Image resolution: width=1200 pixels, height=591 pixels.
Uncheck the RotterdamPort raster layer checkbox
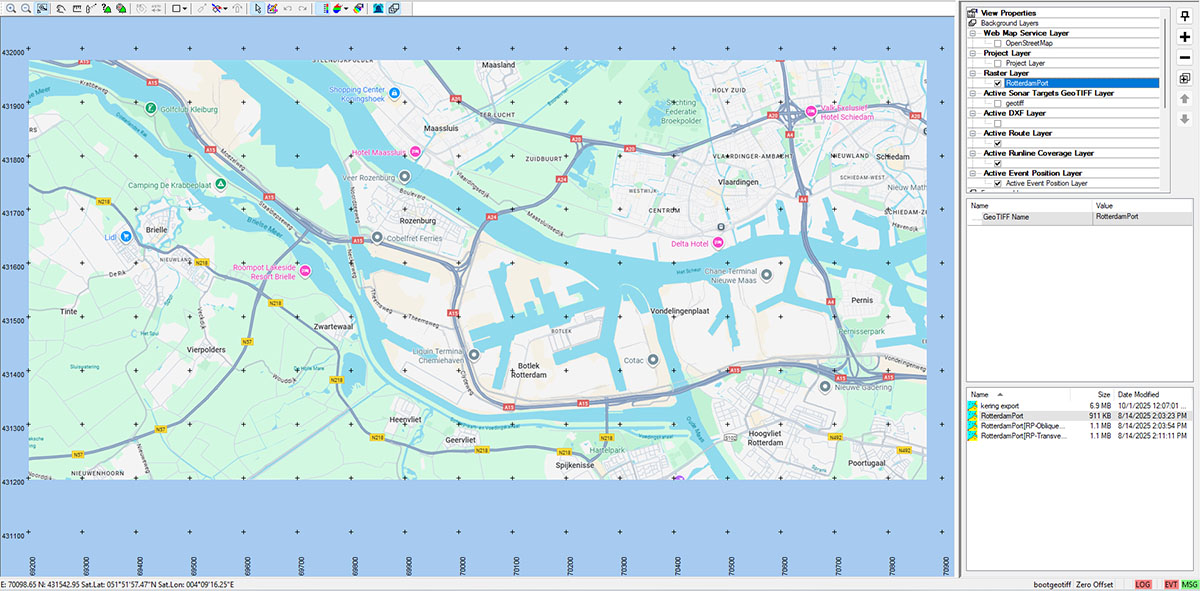[x=998, y=83]
